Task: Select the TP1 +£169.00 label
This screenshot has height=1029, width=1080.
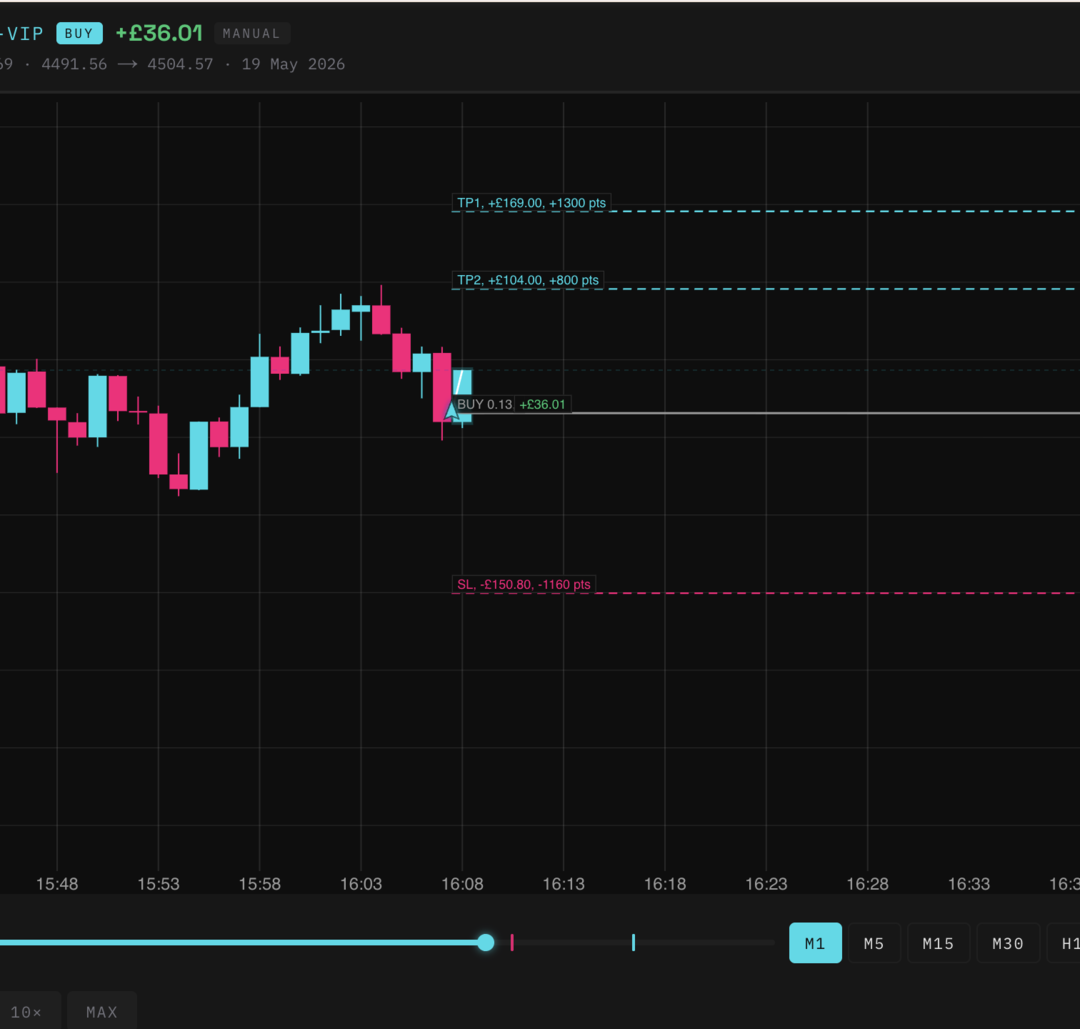Action: pos(531,203)
